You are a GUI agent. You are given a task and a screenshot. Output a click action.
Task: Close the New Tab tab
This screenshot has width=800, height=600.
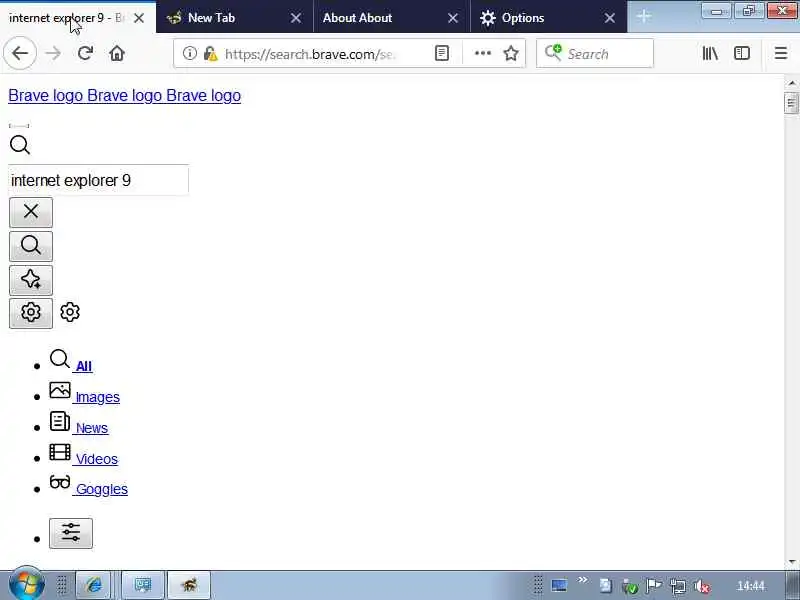[295, 18]
